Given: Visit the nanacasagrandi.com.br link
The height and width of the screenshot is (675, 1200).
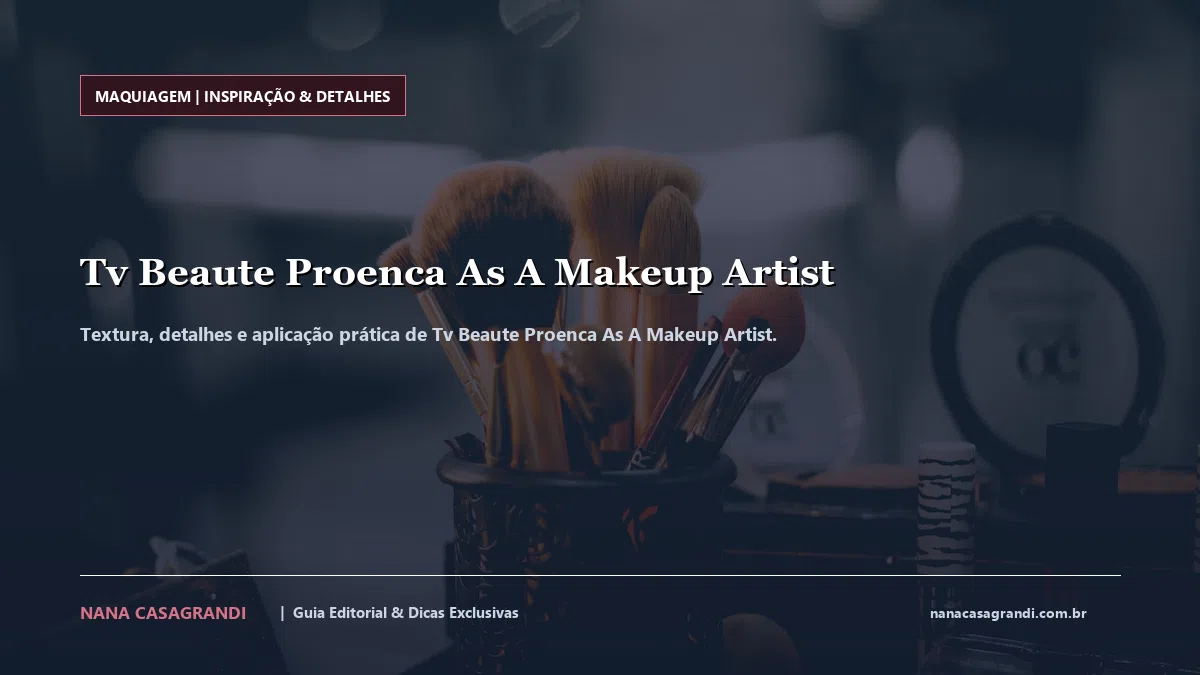Looking at the screenshot, I should (1008, 613).
